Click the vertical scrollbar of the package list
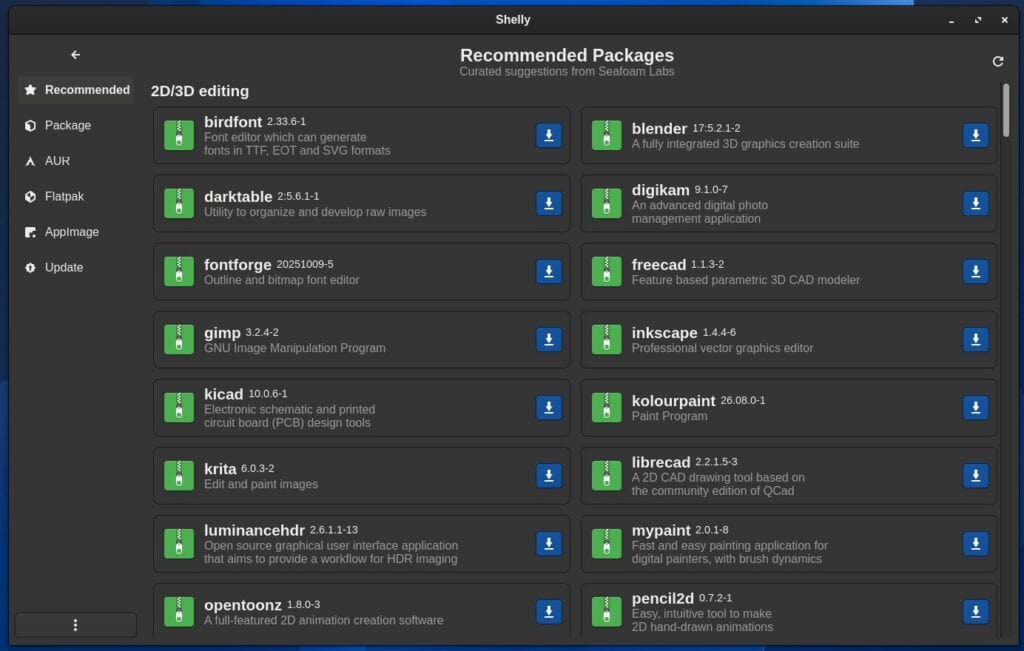This screenshot has width=1024, height=651. point(1006,110)
